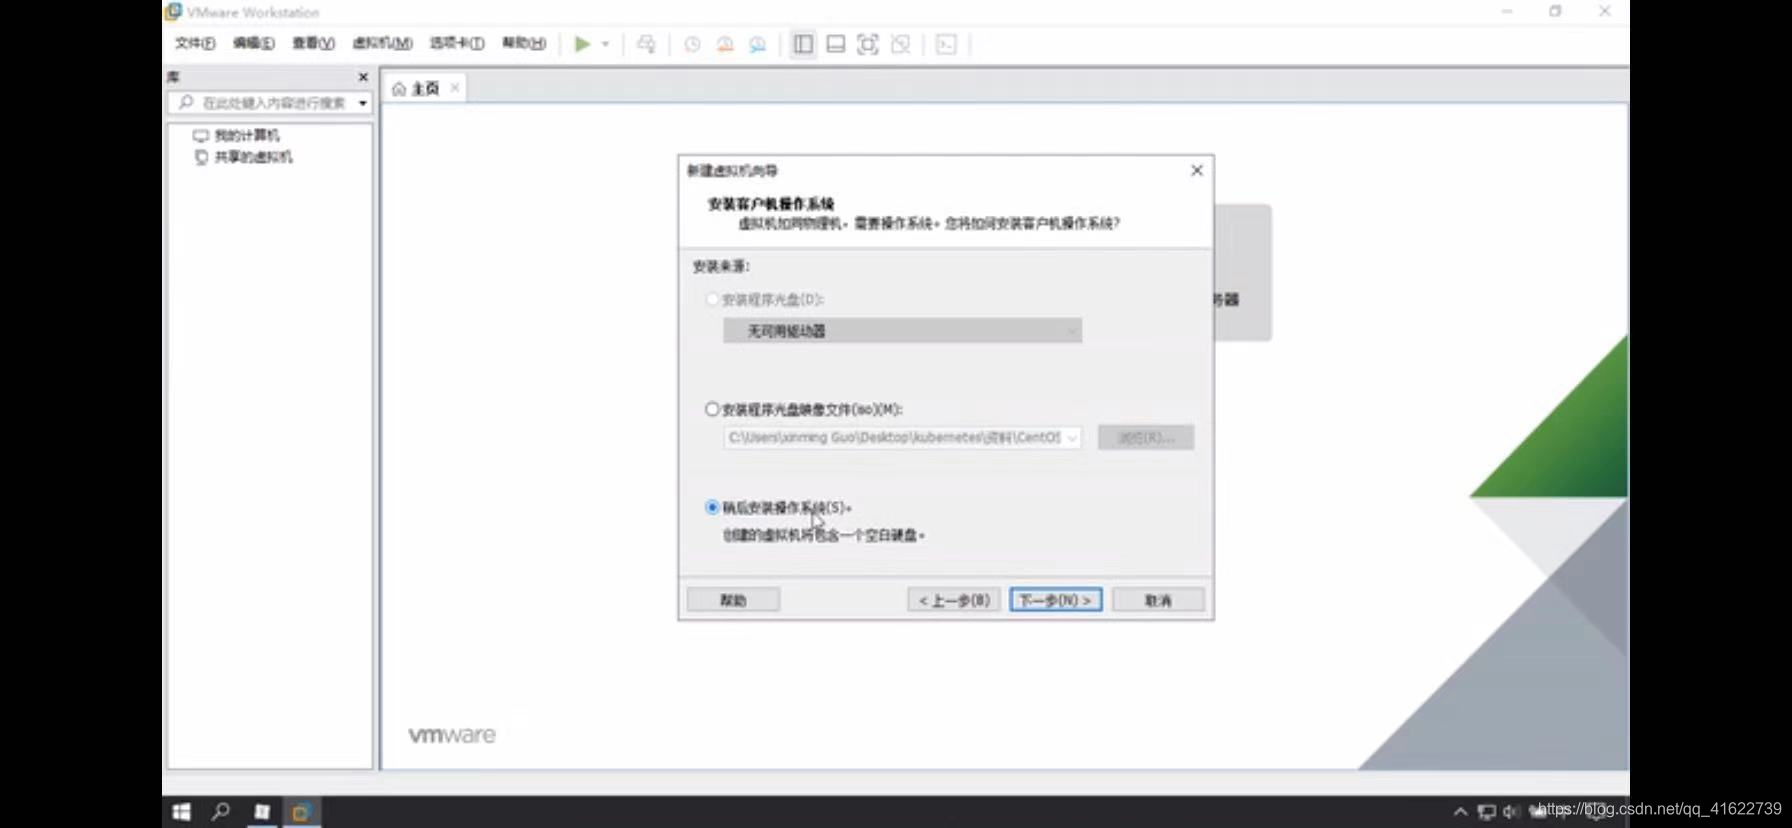Click the VMware Workstation logo in the title bar
Screen dimensions: 1792x828
173,12
